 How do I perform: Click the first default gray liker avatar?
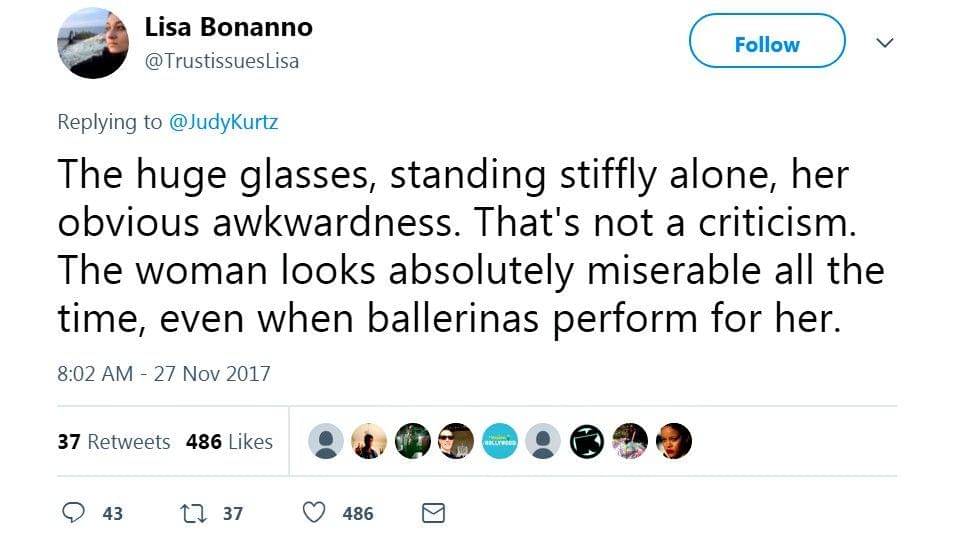click(x=326, y=441)
